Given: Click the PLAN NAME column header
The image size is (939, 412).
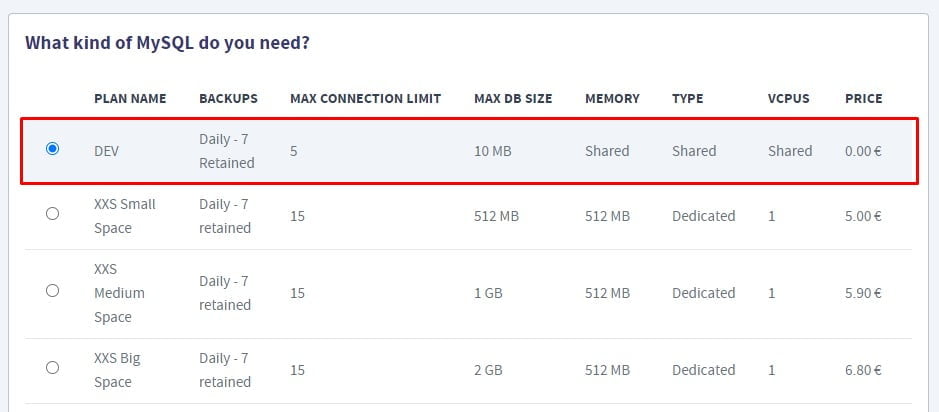Looking at the screenshot, I should [130, 99].
